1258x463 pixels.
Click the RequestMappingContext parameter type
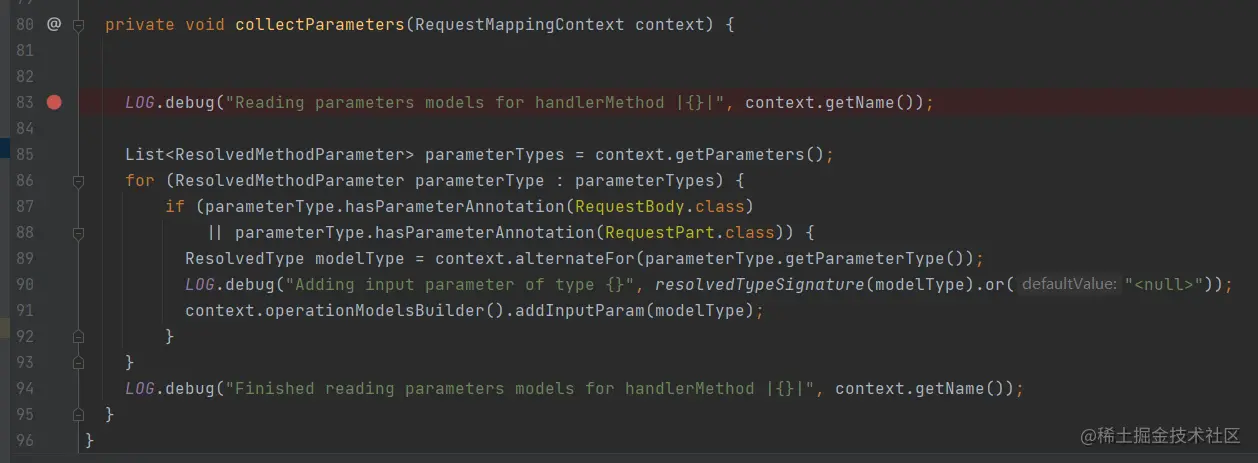click(520, 24)
